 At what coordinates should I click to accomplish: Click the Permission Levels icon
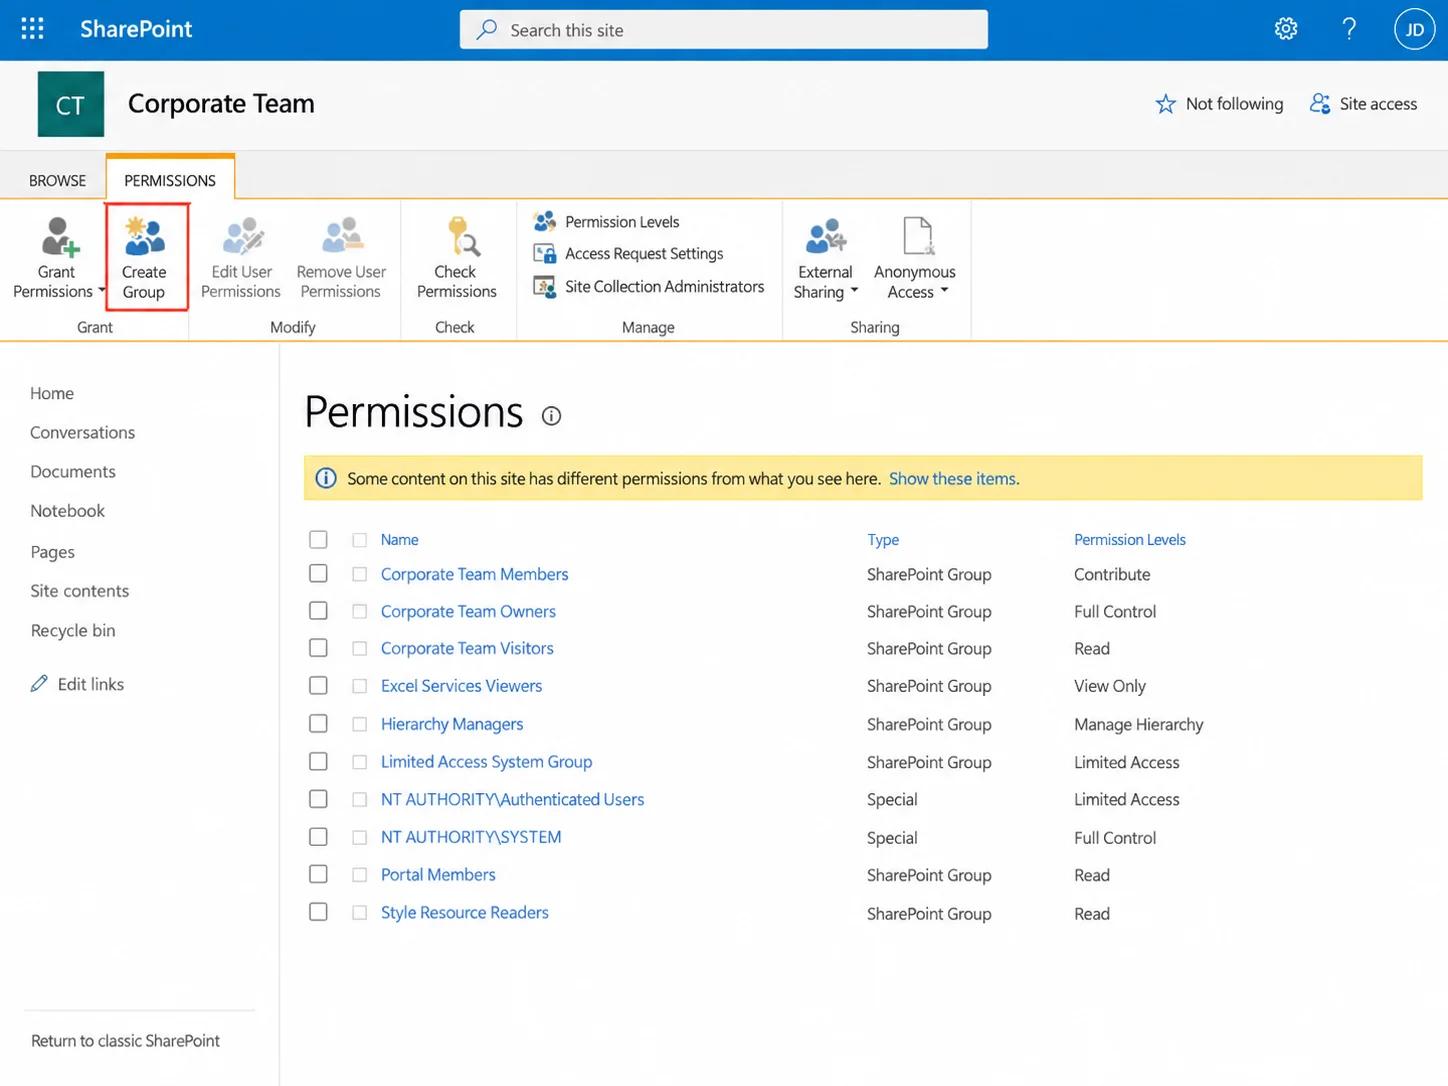pyautogui.click(x=545, y=221)
